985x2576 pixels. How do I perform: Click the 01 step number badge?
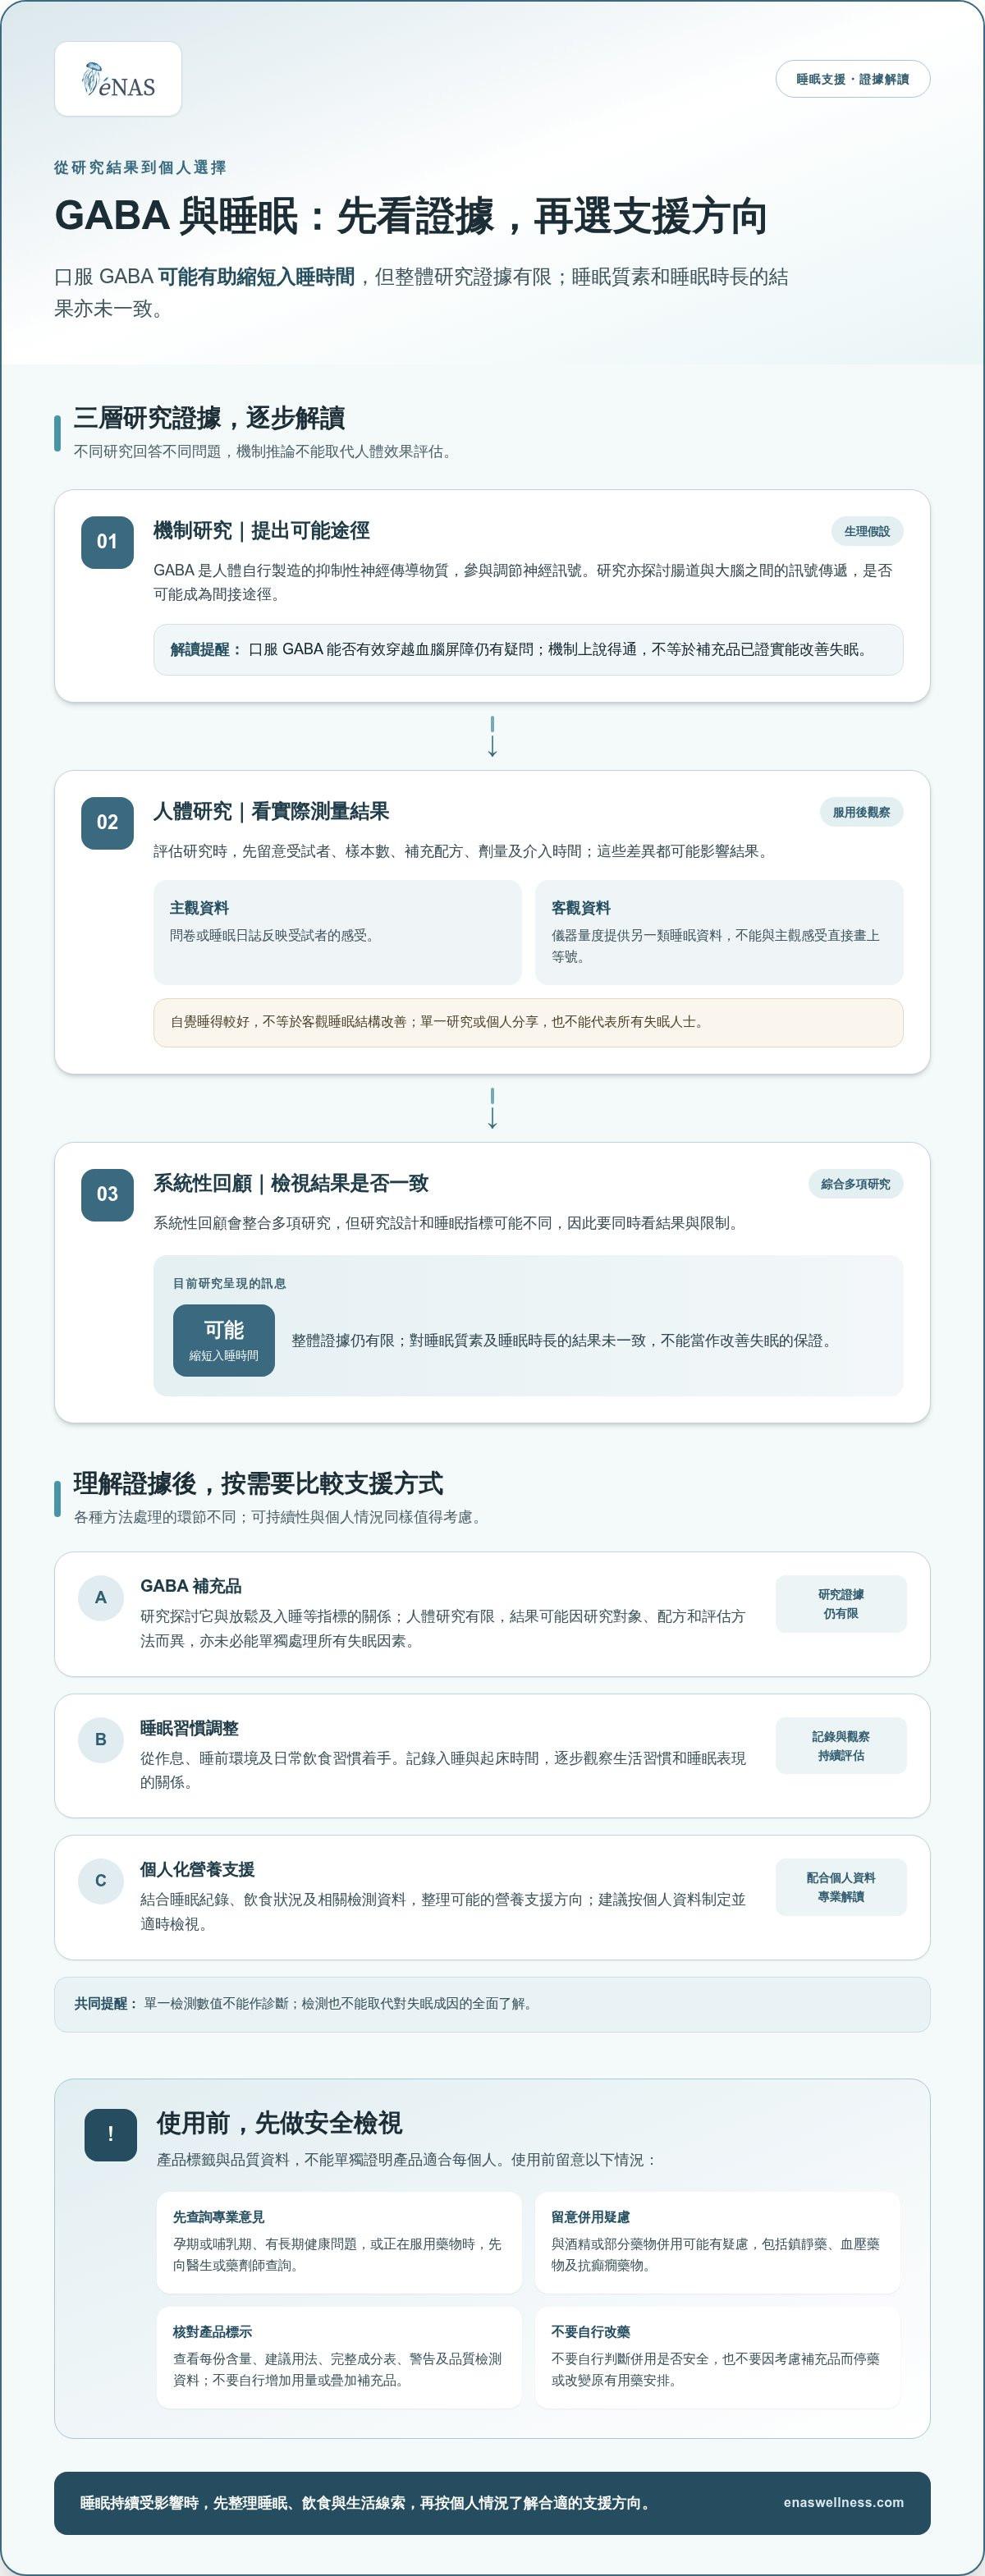107,542
